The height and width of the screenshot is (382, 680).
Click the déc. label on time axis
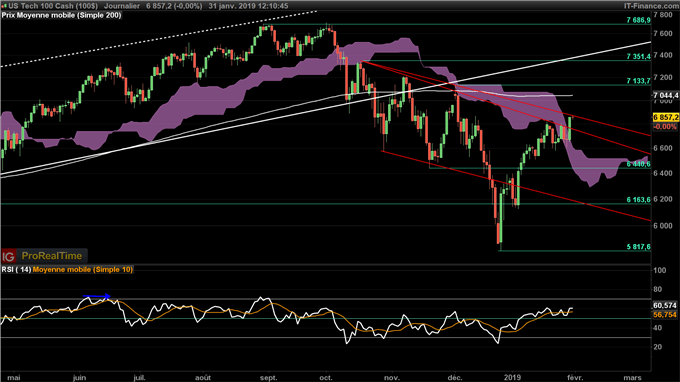[455, 378]
